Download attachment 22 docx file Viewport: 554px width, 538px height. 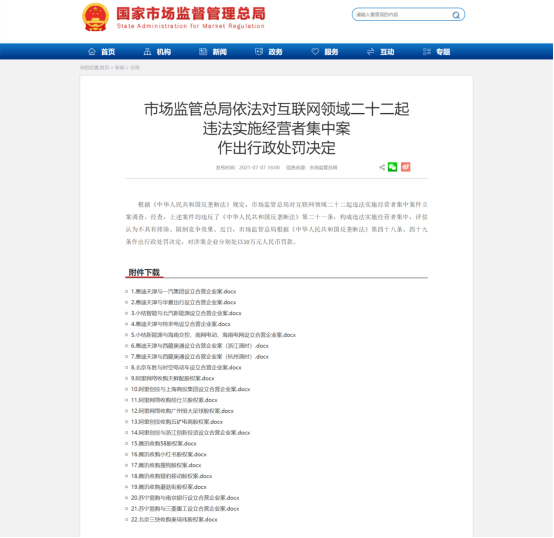[x=174, y=520]
